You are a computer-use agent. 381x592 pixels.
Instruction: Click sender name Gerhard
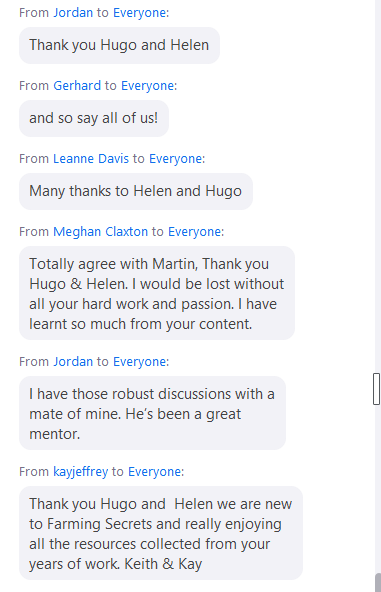(x=77, y=85)
